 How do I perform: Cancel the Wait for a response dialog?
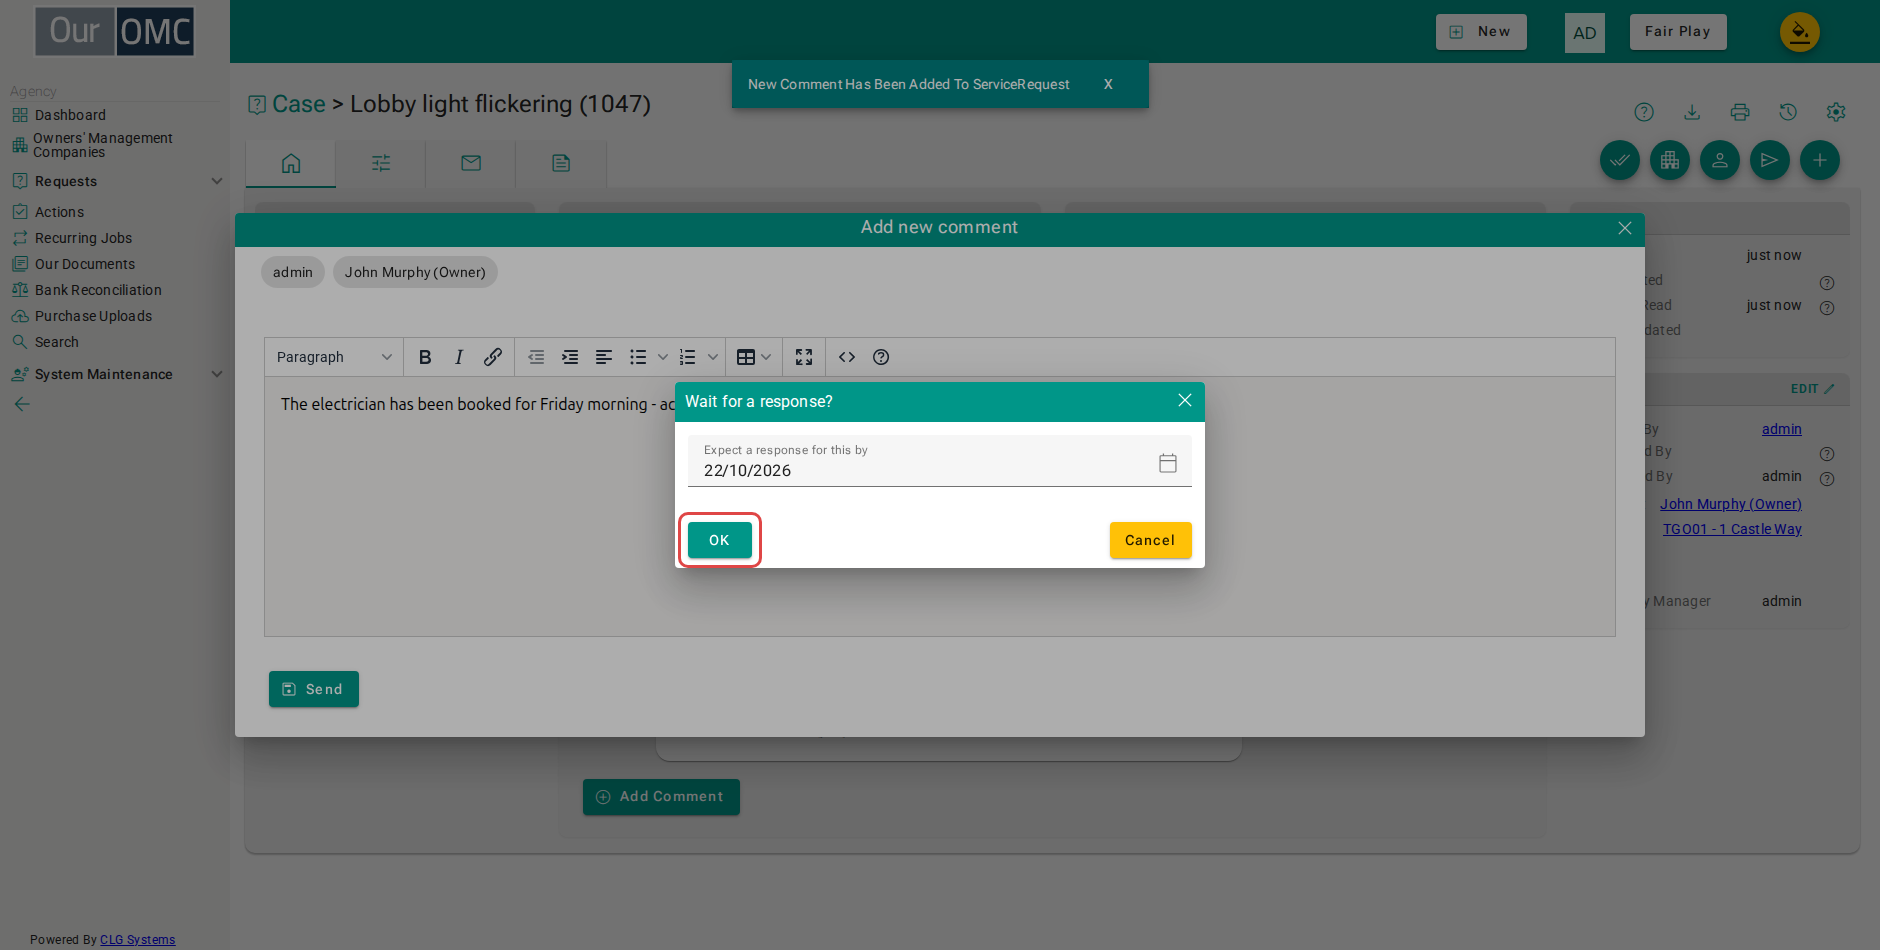pyautogui.click(x=1150, y=540)
